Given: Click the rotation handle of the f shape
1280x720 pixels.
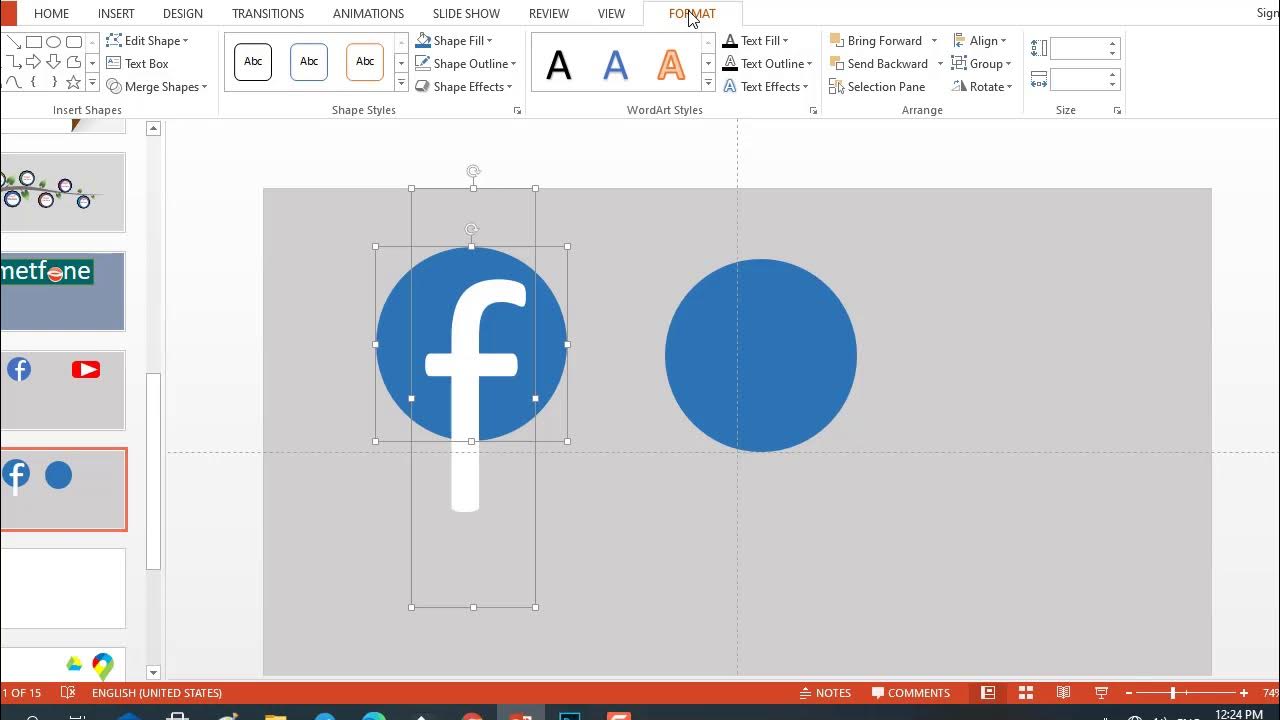Looking at the screenshot, I should (473, 171).
